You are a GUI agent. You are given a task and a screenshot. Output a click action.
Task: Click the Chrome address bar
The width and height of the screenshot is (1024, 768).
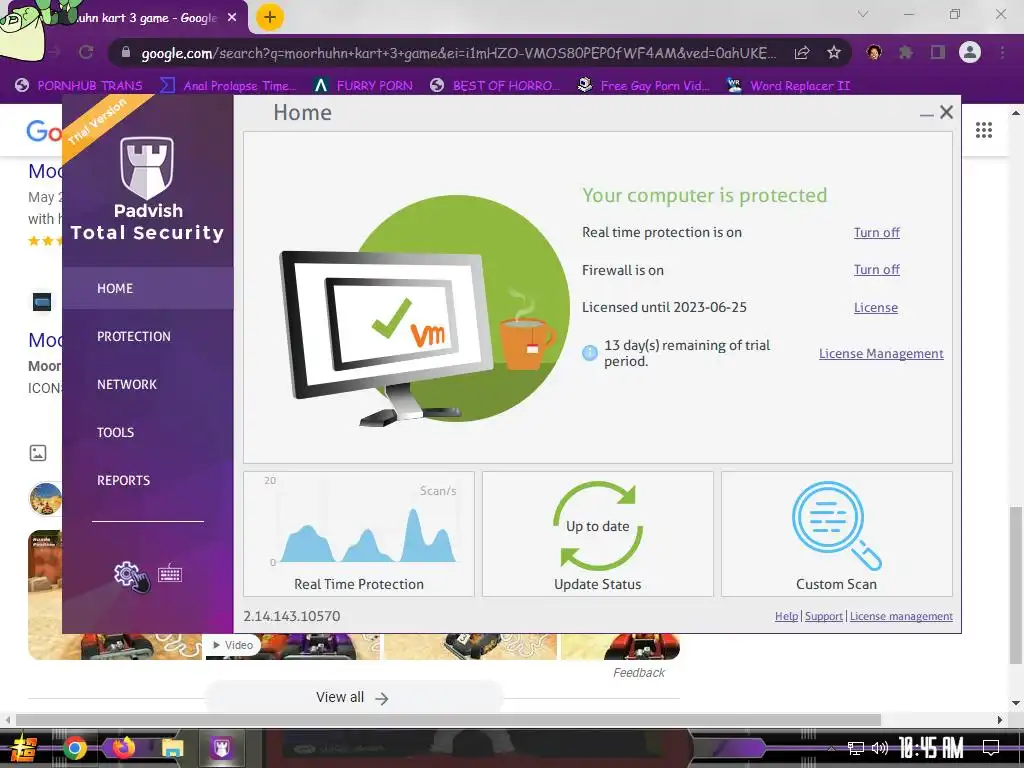click(457, 53)
